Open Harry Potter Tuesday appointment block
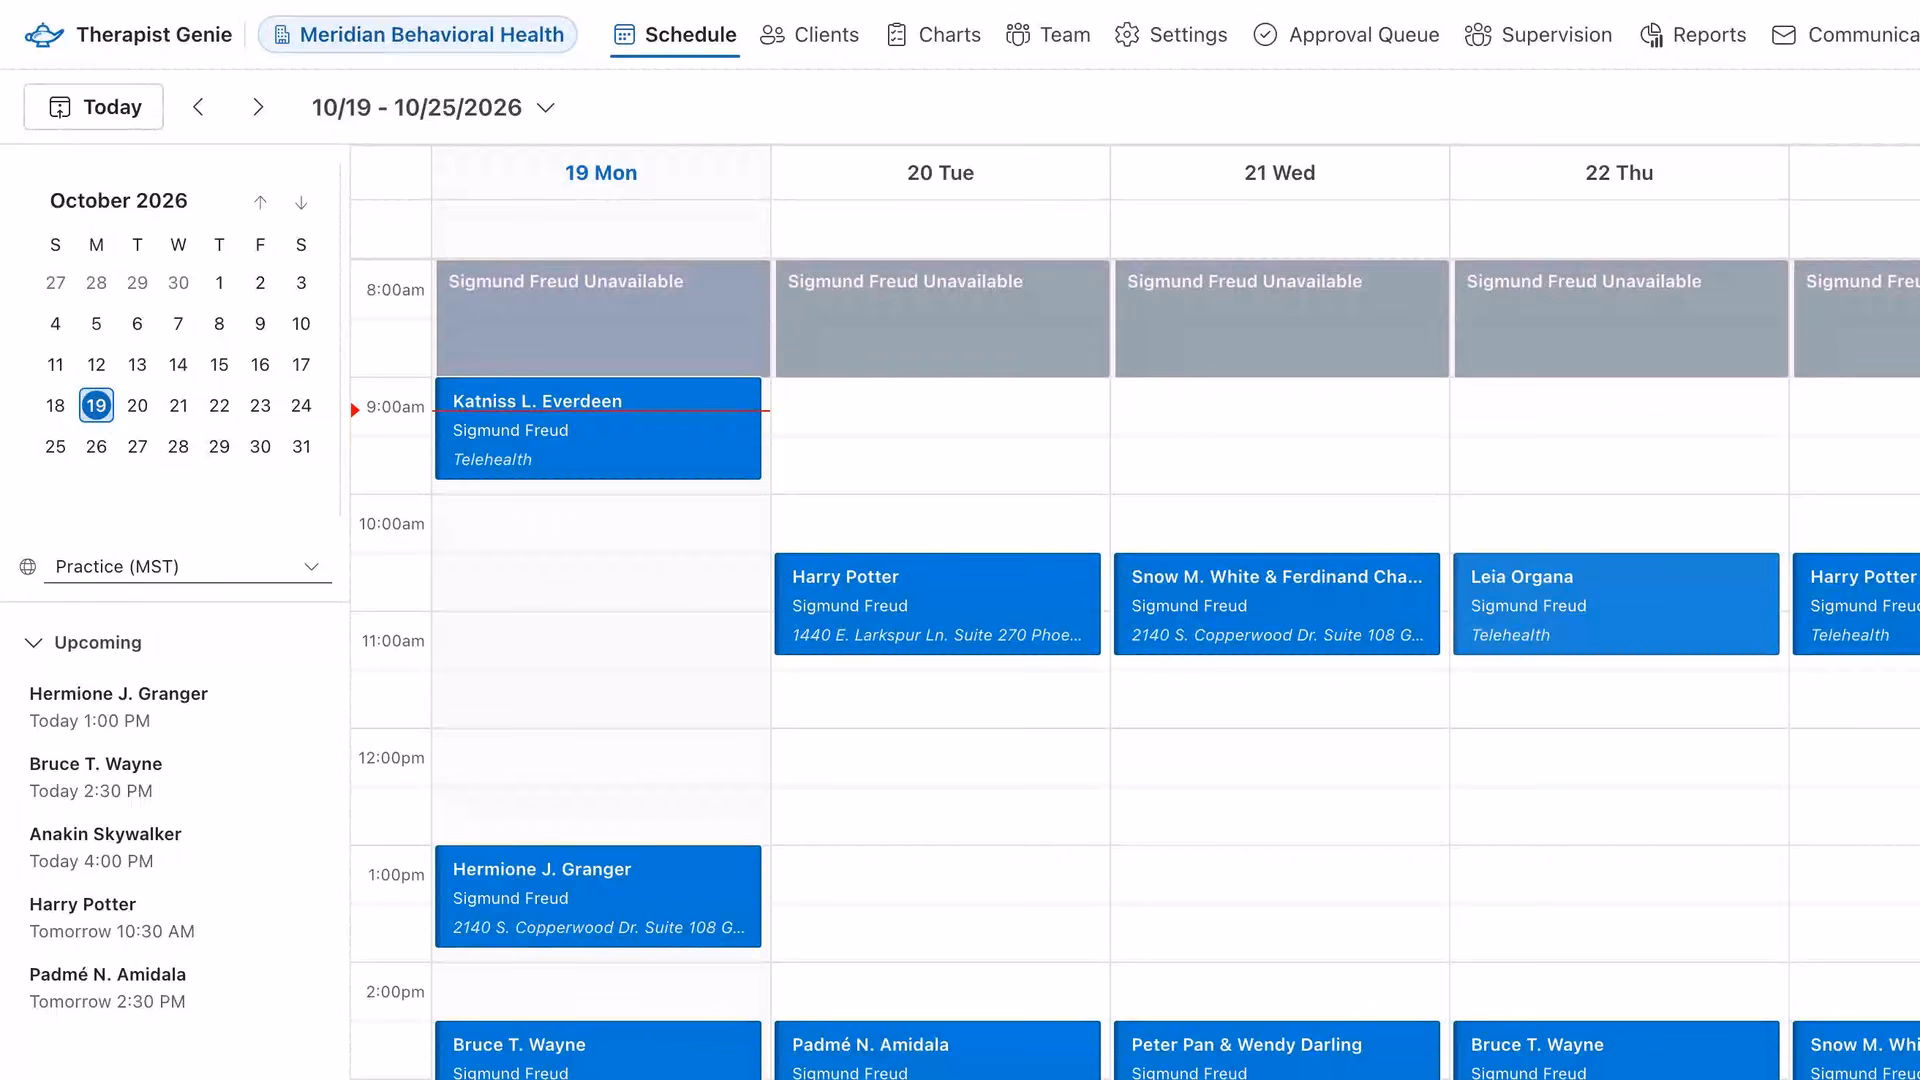The image size is (1920, 1080). click(x=937, y=604)
